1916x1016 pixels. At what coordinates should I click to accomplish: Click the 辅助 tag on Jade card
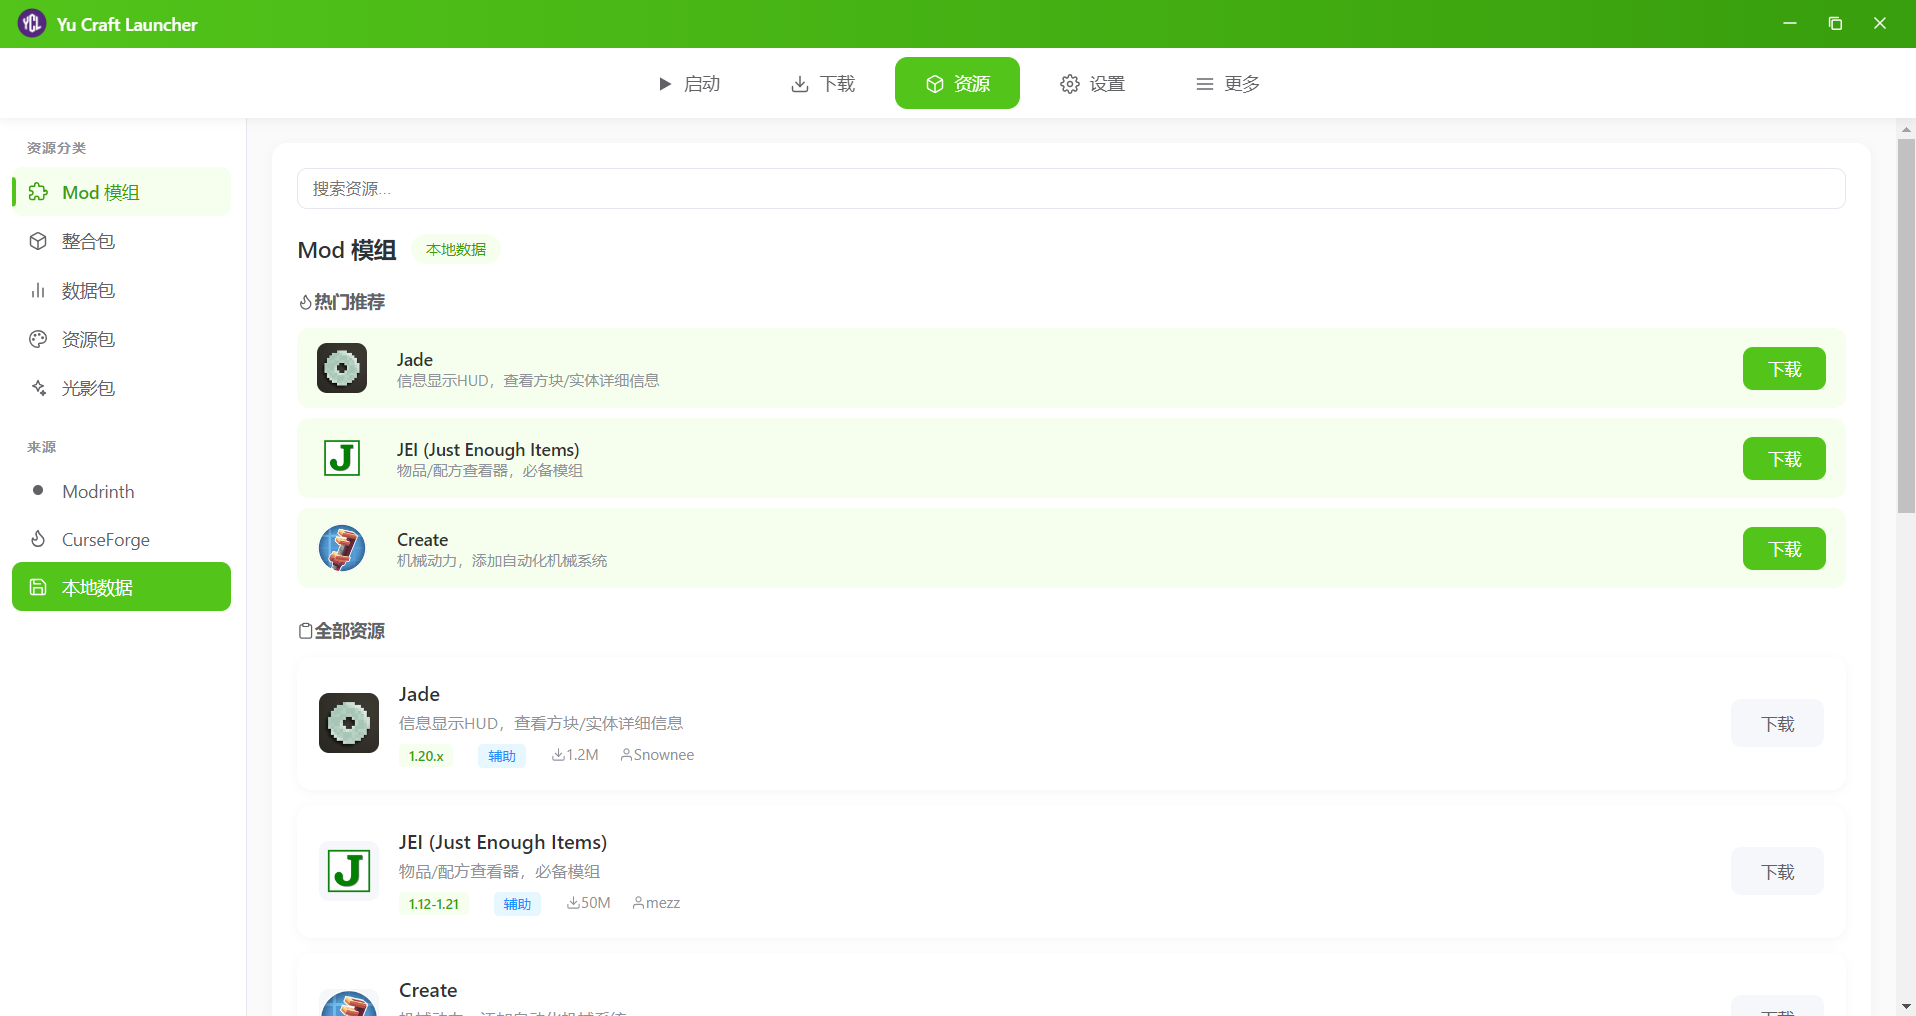pos(502,756)
